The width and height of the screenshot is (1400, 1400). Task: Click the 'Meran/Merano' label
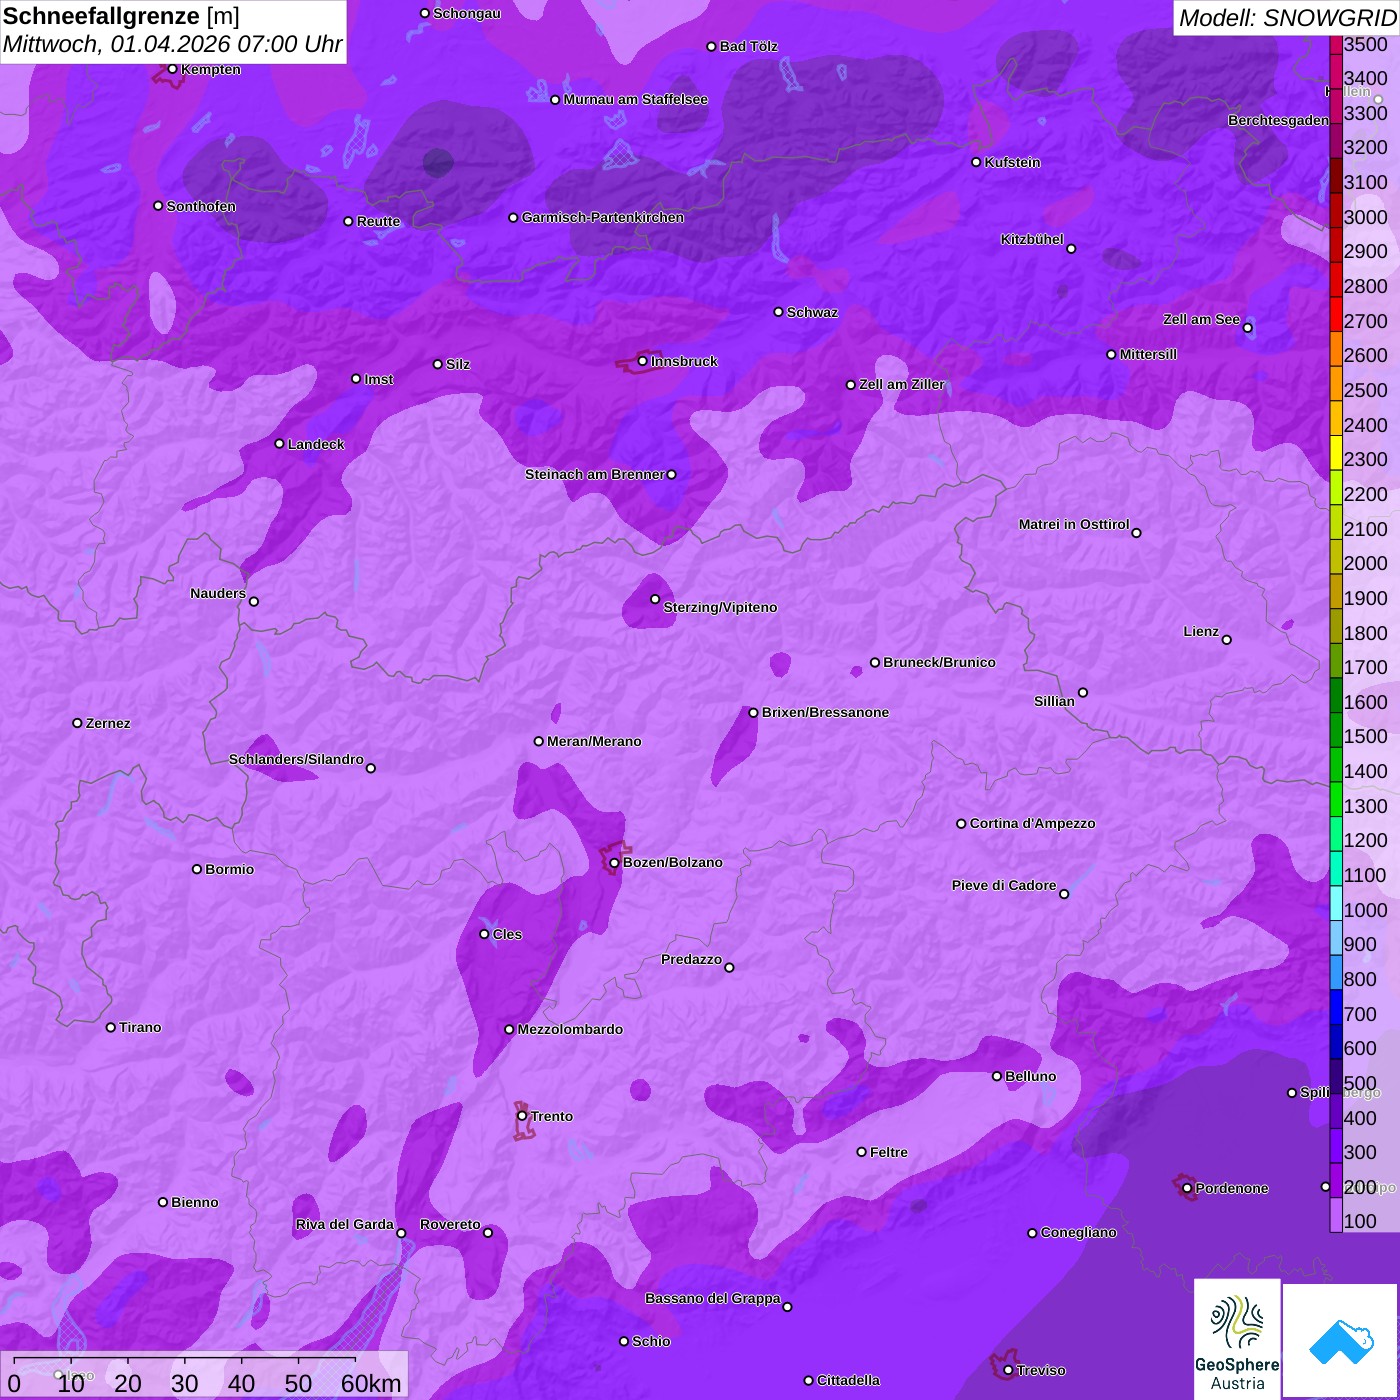594,741
